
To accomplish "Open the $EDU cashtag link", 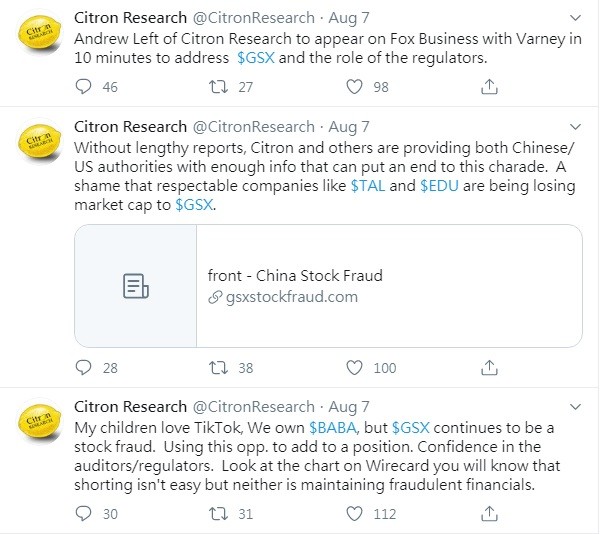I will (439, 185).
